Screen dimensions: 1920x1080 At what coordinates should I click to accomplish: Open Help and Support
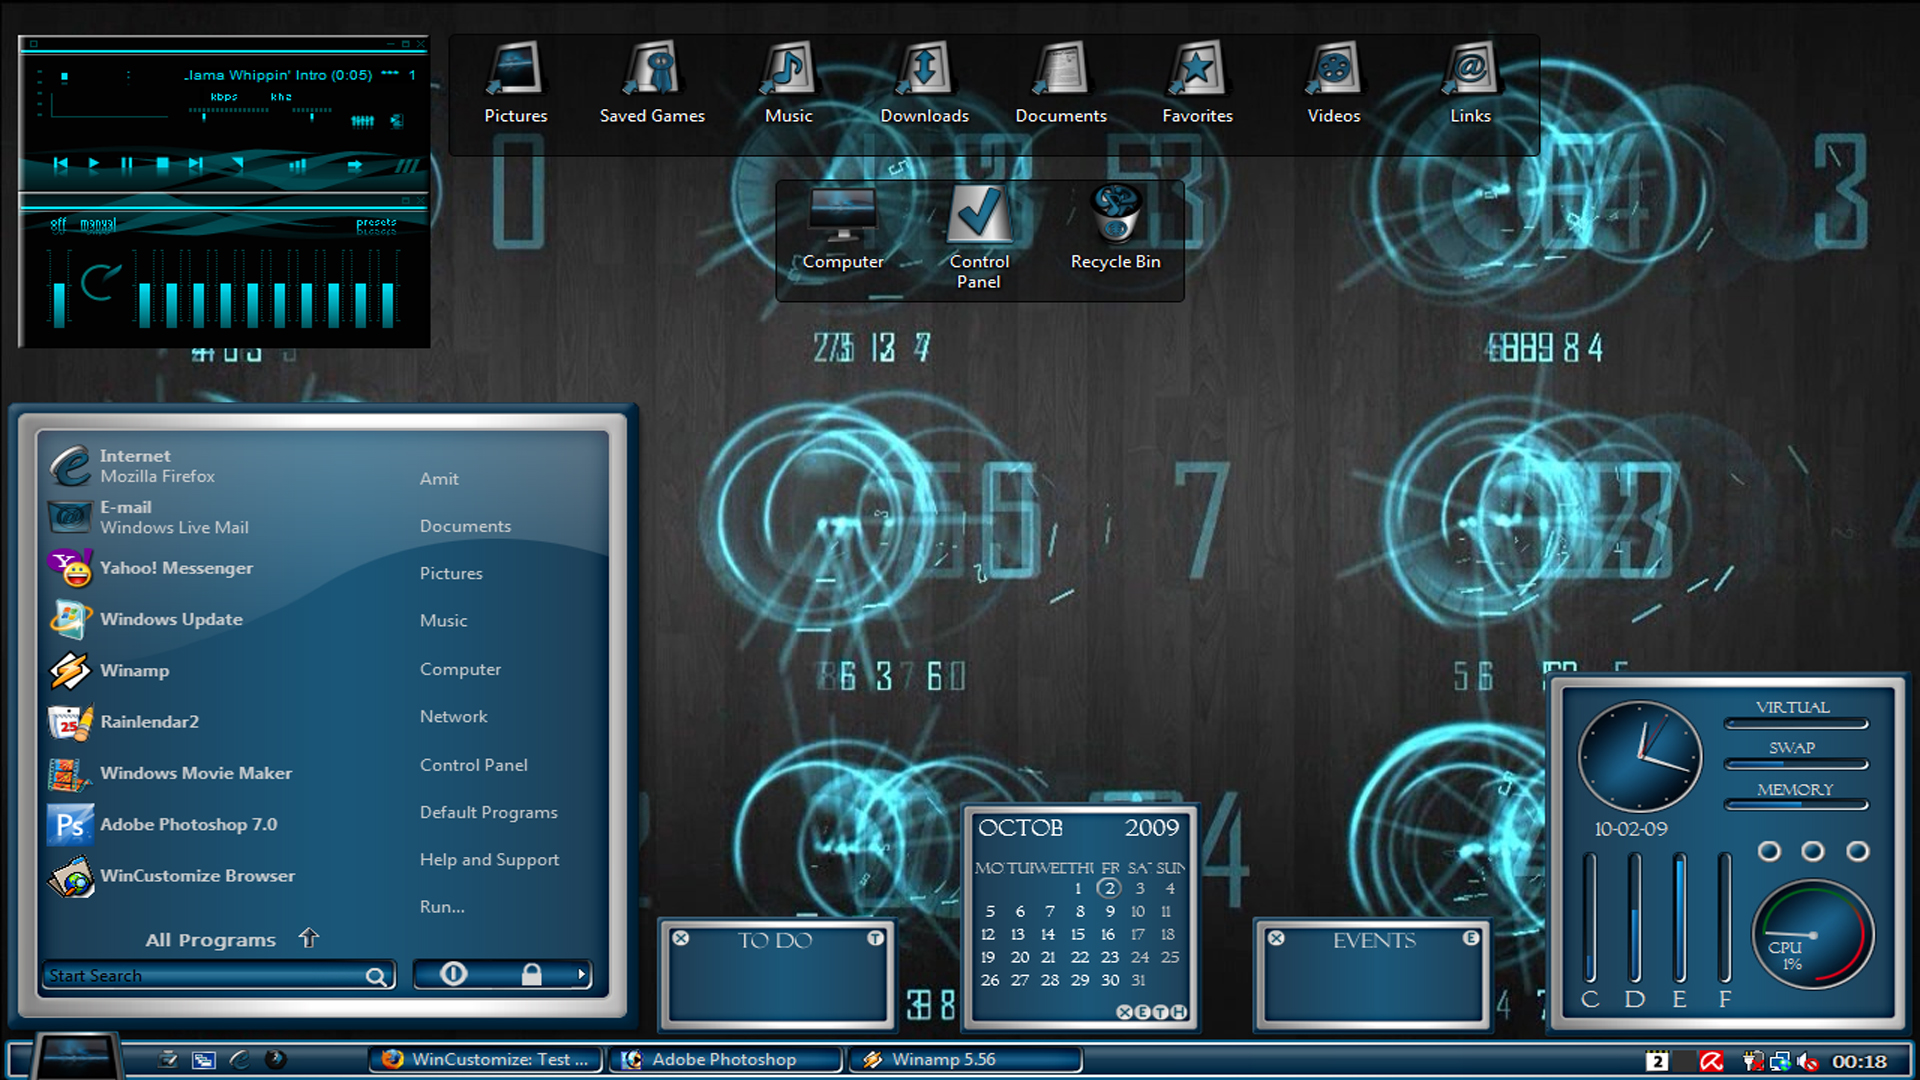click(x=489, y=860)
